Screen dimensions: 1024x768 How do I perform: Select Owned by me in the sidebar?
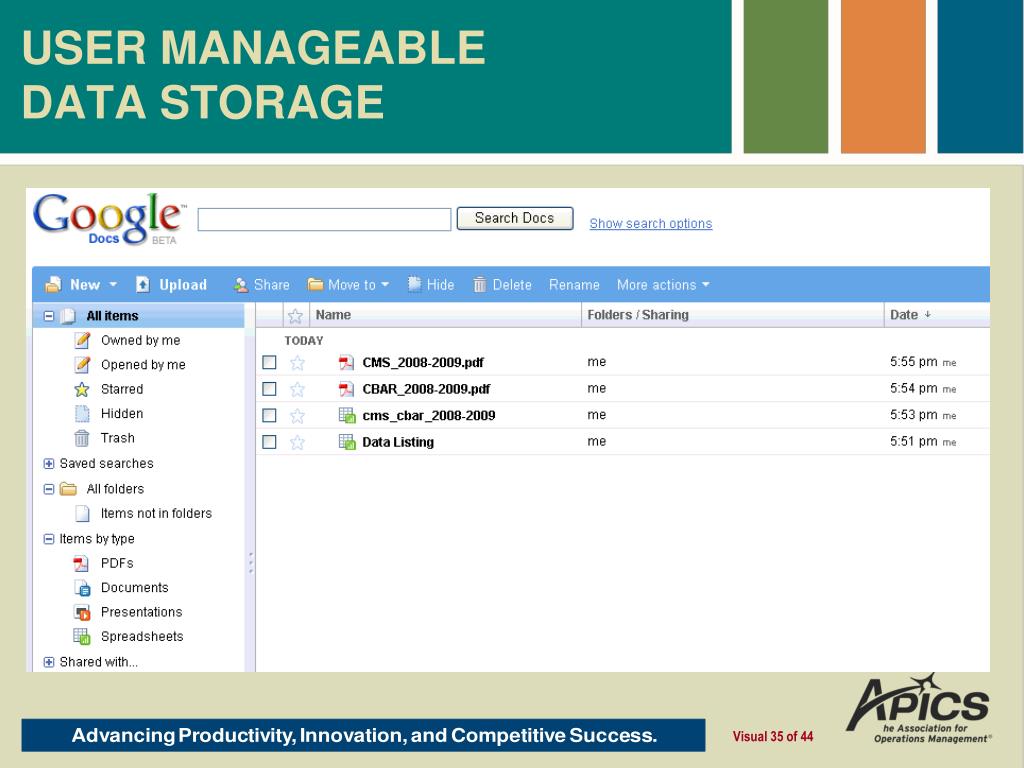(140, 340)
